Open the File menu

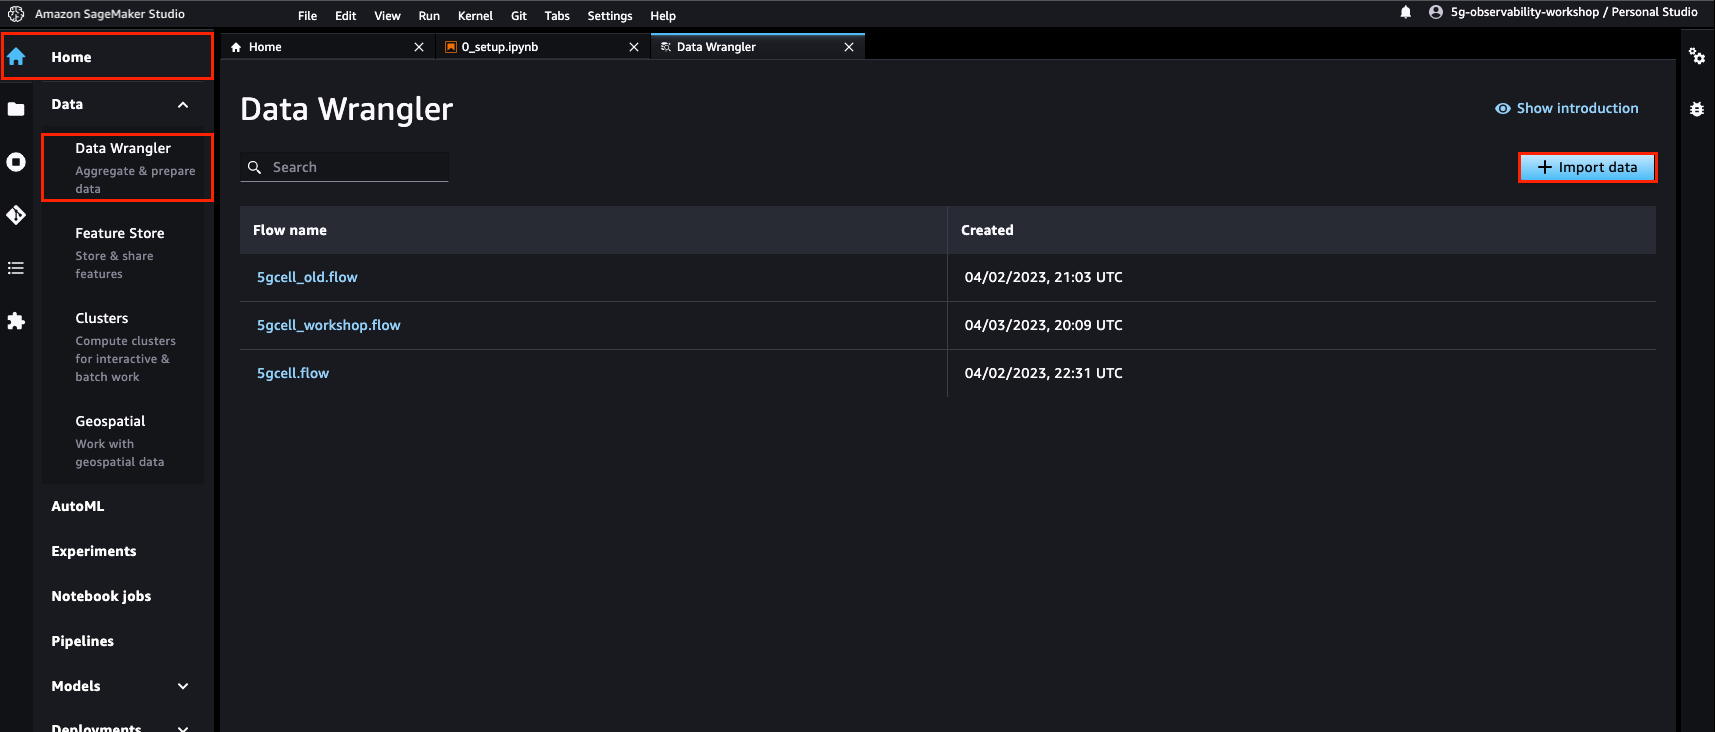pos(308,16)
